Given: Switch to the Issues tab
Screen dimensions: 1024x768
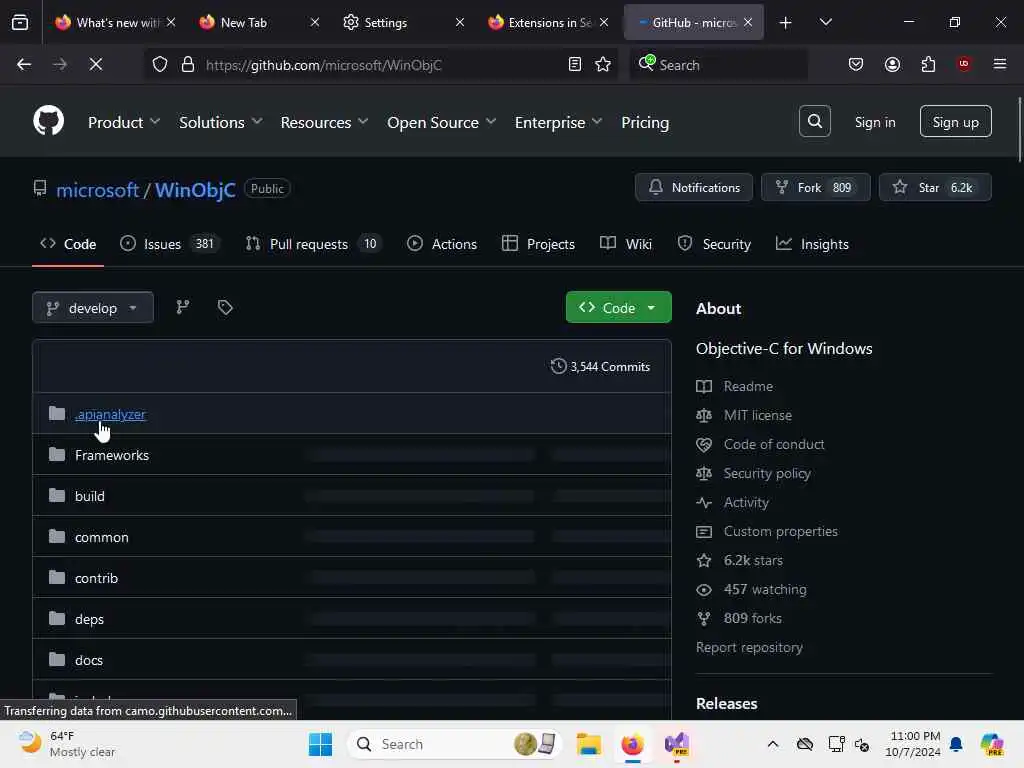Looking at the screenshot, I should (170, 244).
